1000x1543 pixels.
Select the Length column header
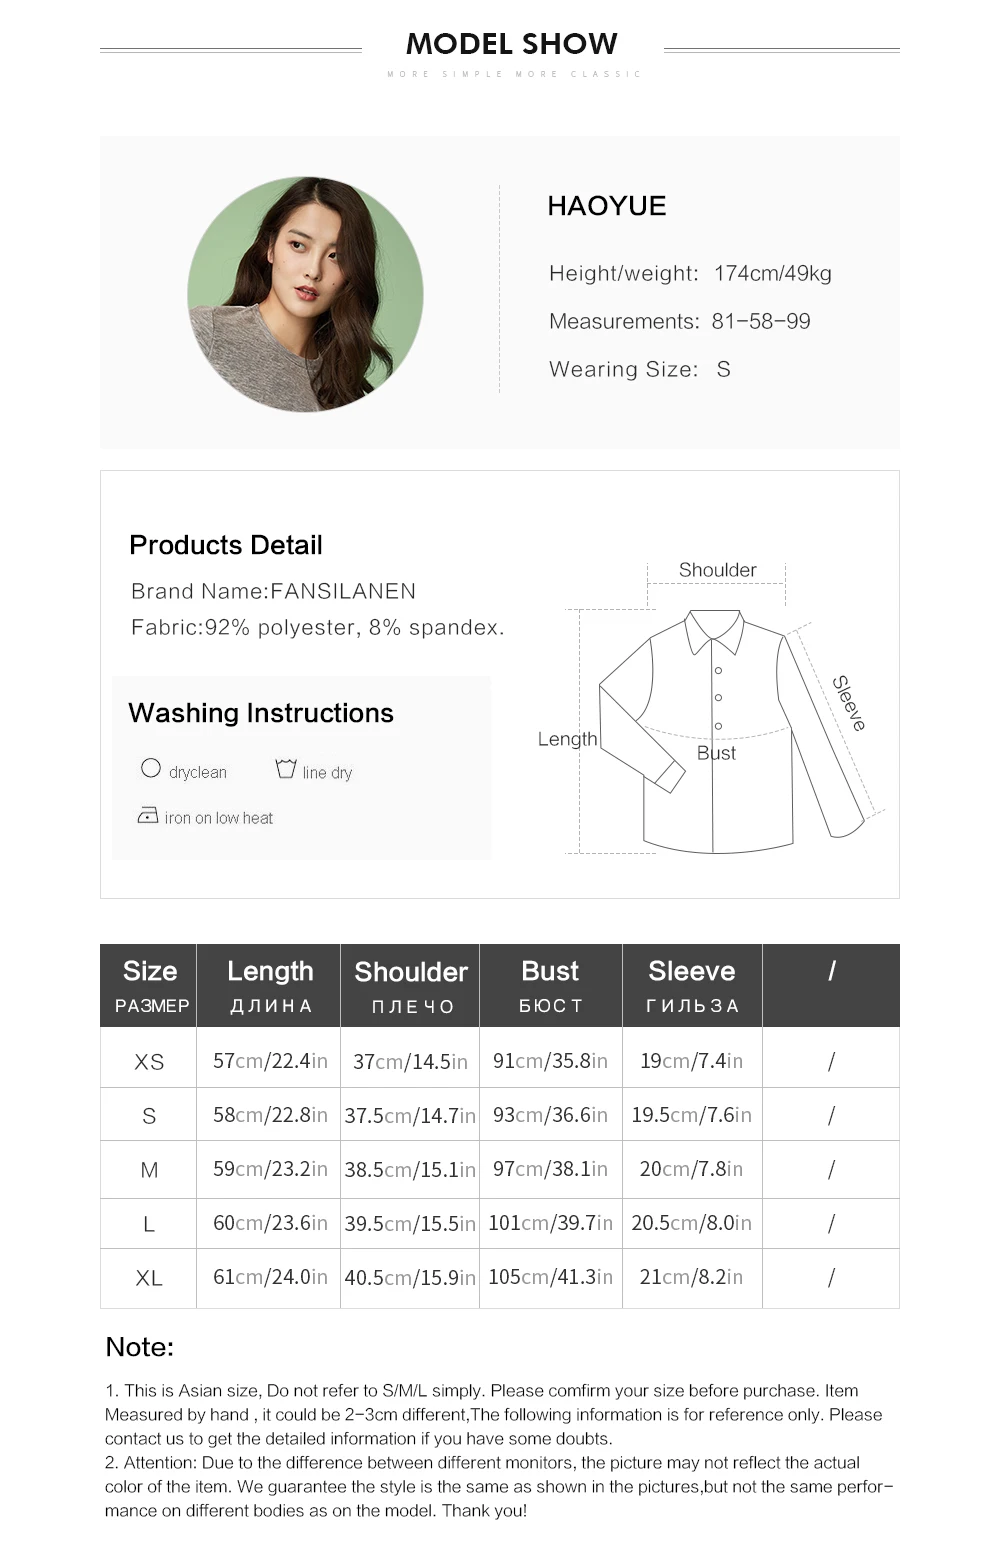(269, 985)
